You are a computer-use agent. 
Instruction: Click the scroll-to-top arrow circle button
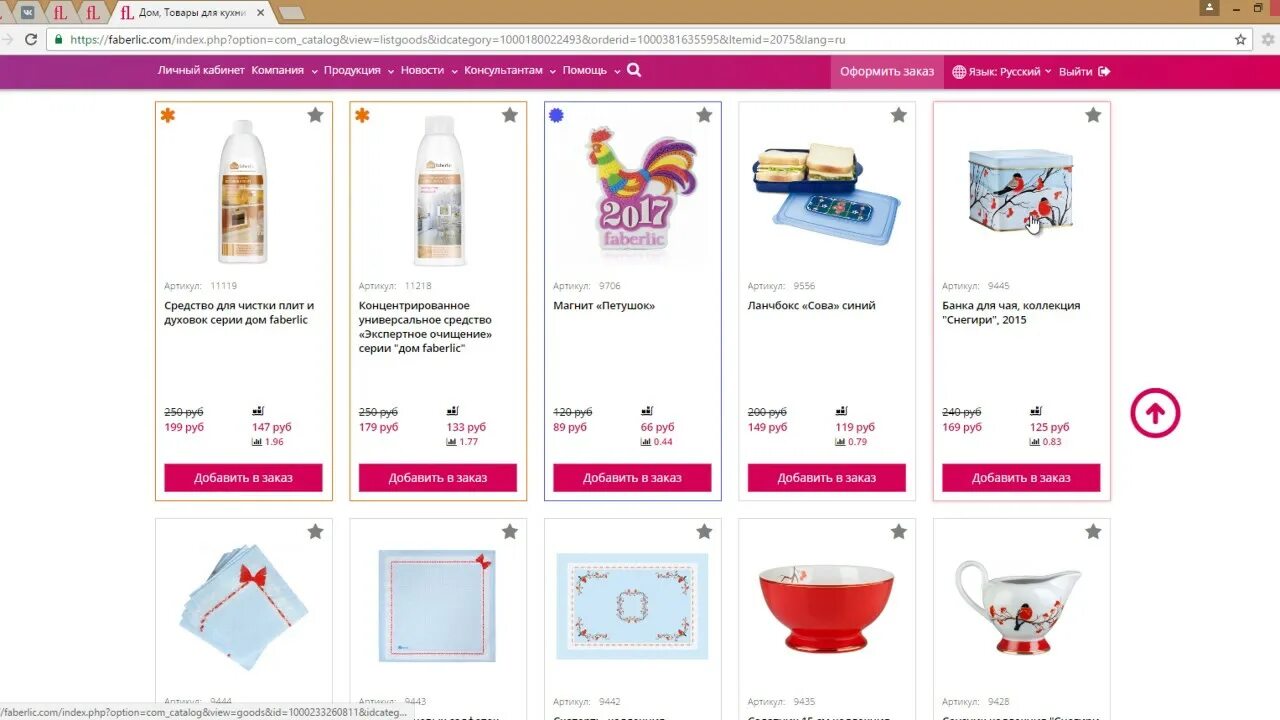1155,413
